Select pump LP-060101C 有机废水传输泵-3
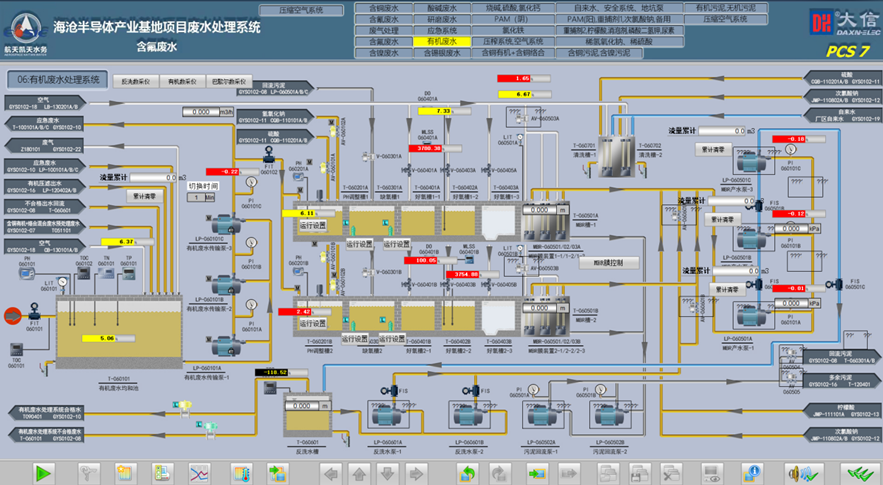 point(225,225)
